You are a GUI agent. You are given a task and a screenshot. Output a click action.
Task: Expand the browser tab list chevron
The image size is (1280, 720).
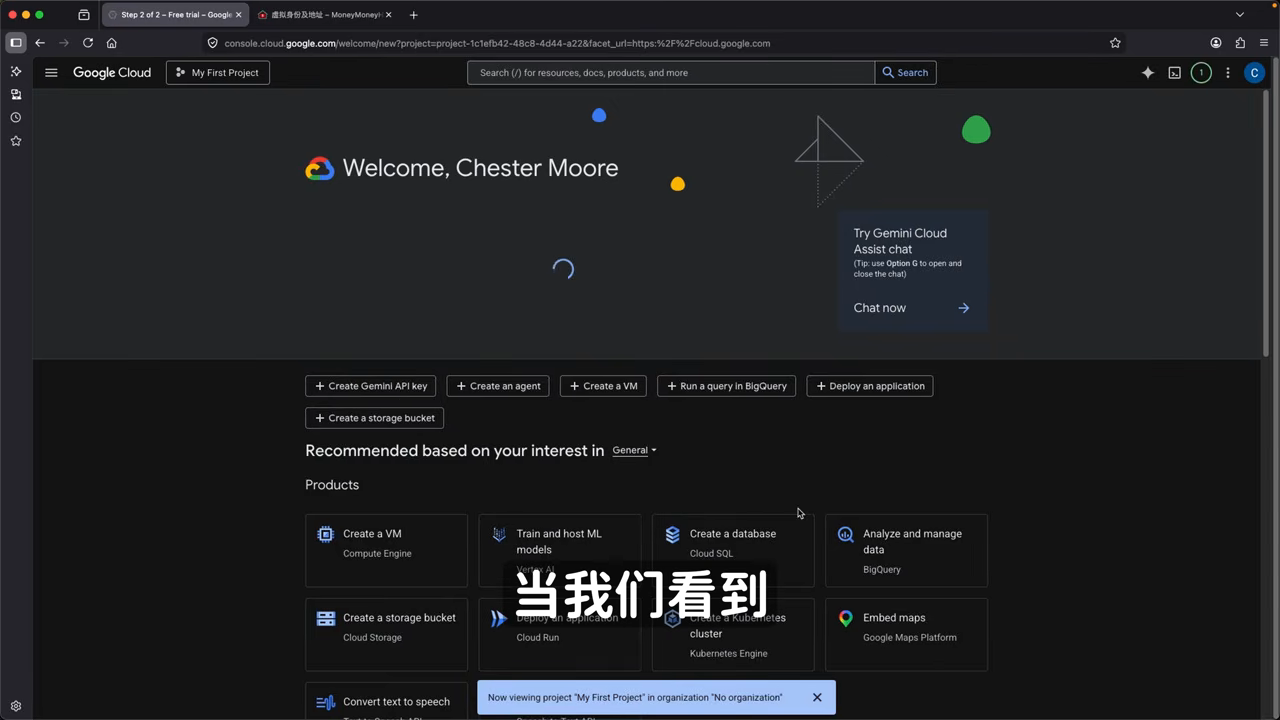[x=1240, y=15]
